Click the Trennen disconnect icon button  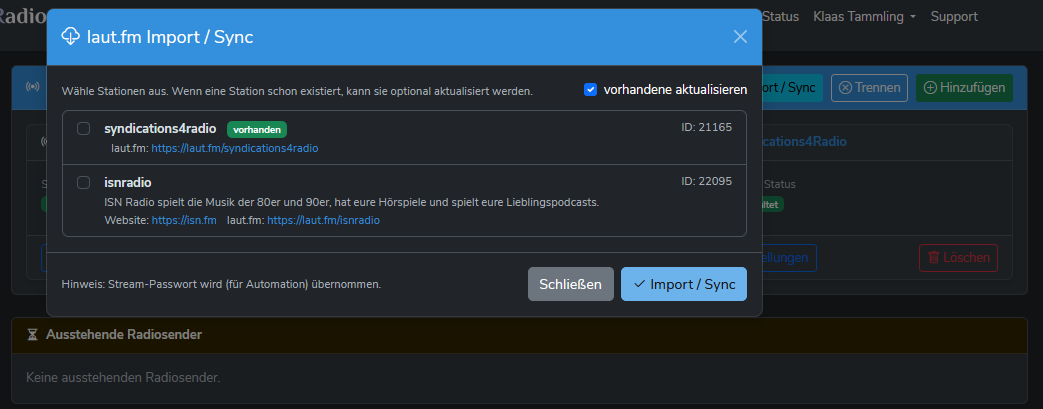click(845, 88)
